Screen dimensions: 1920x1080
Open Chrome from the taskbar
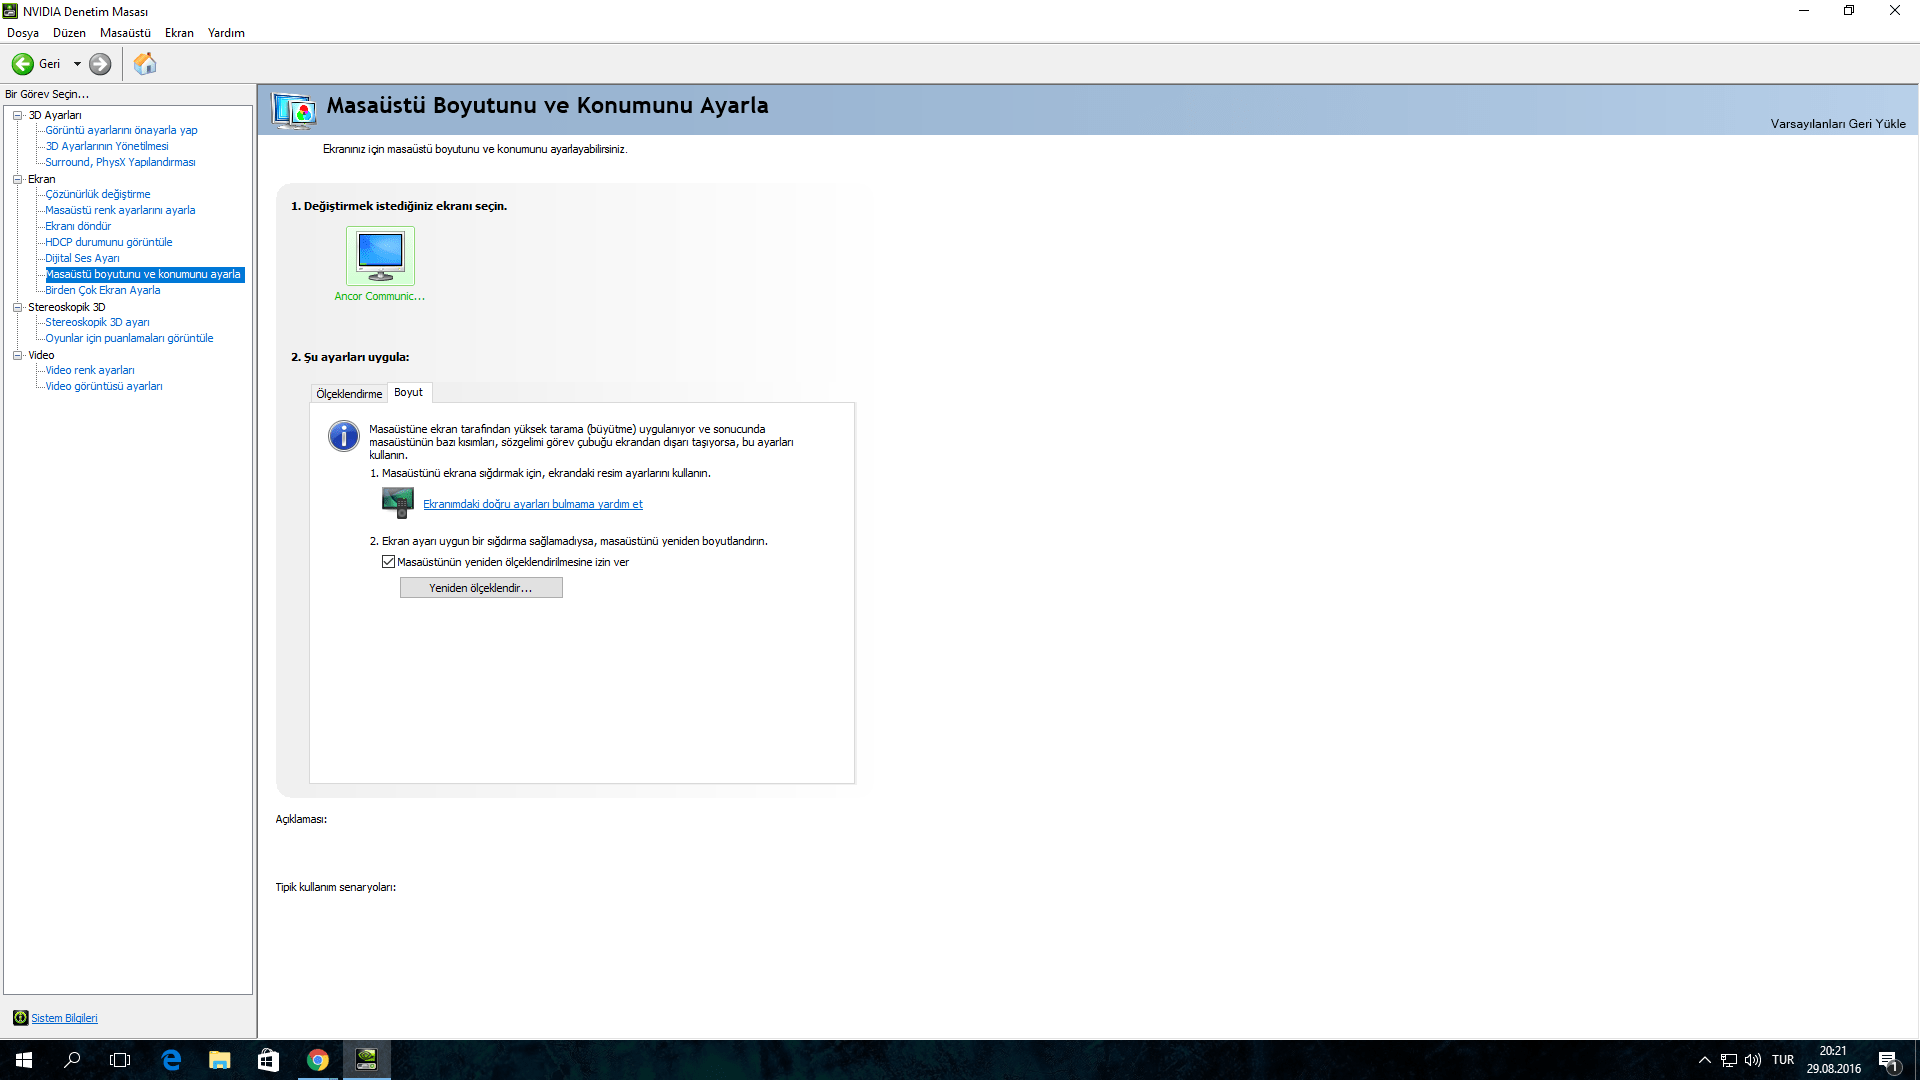(x=318, y=1060)
